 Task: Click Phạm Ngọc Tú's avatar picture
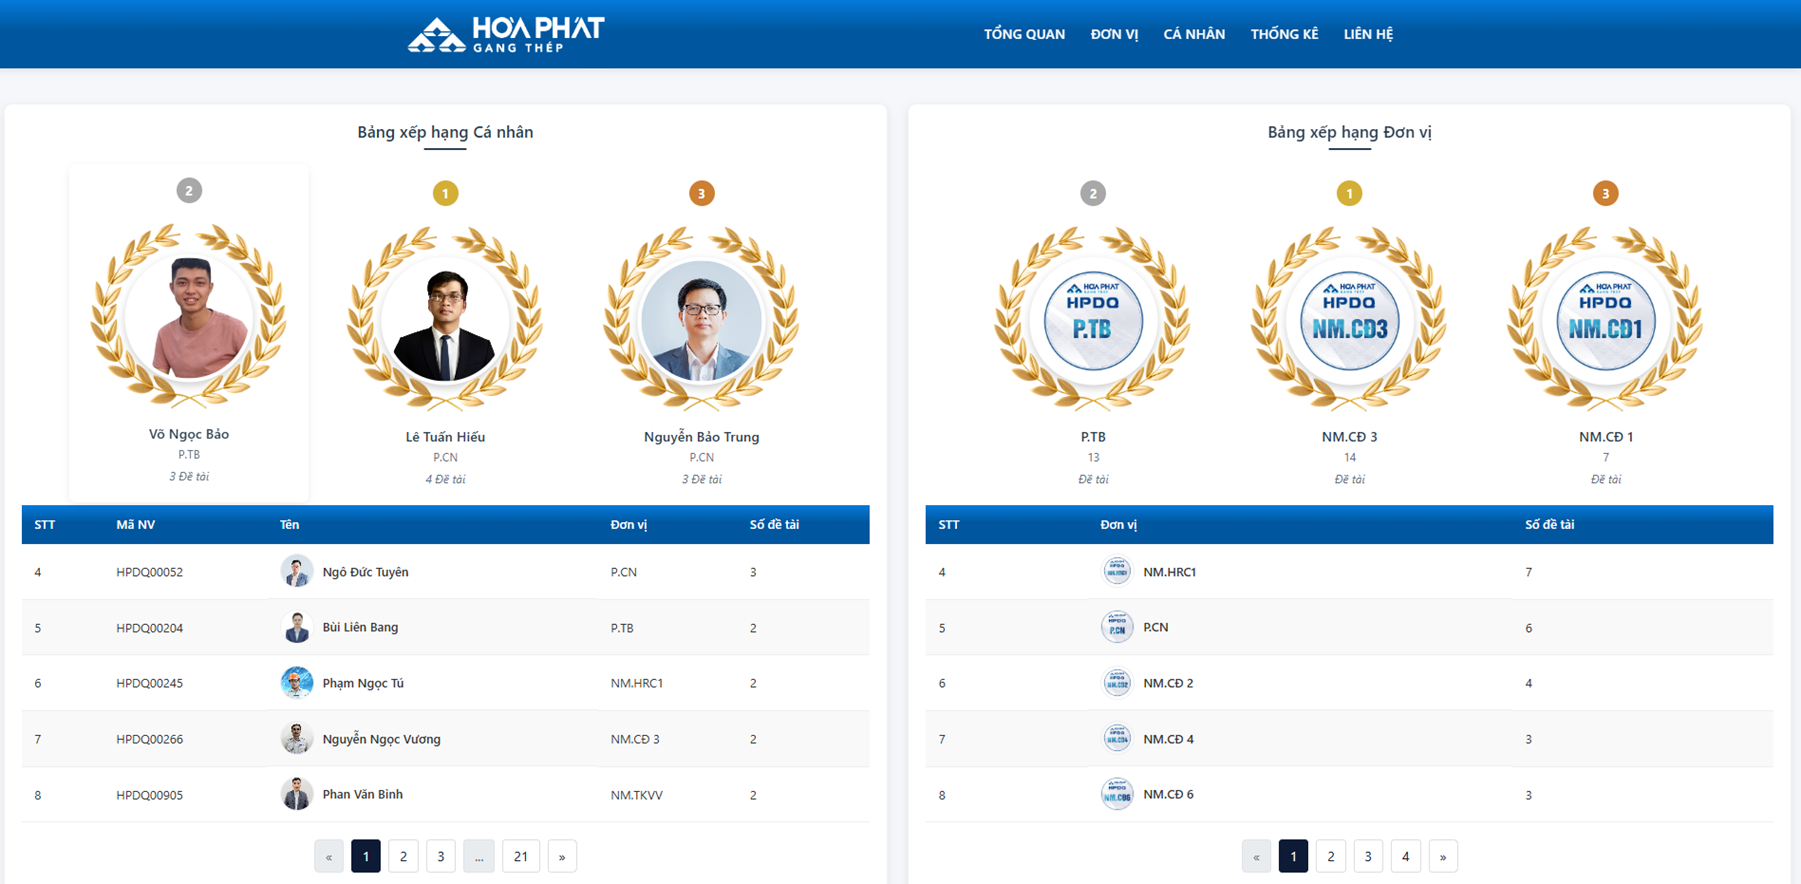pyautogui.click(x=296, y=683)
